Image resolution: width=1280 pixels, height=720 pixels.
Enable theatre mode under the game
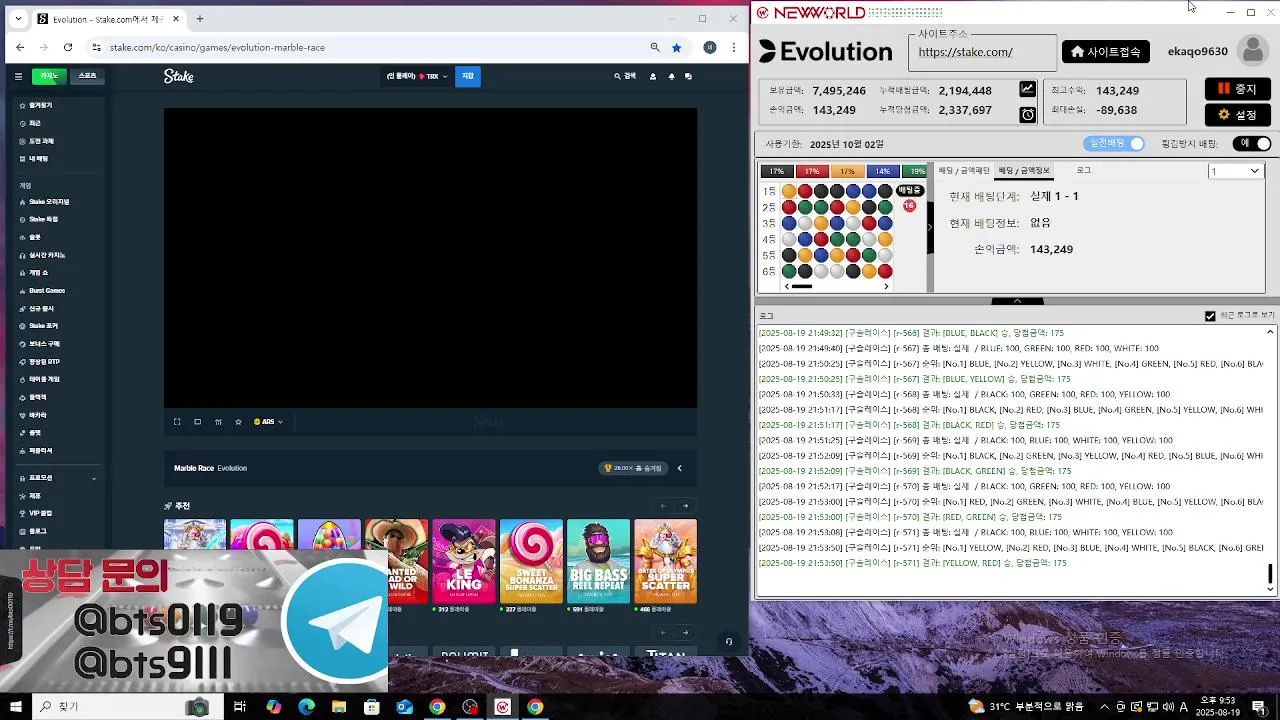coord(197,422)
